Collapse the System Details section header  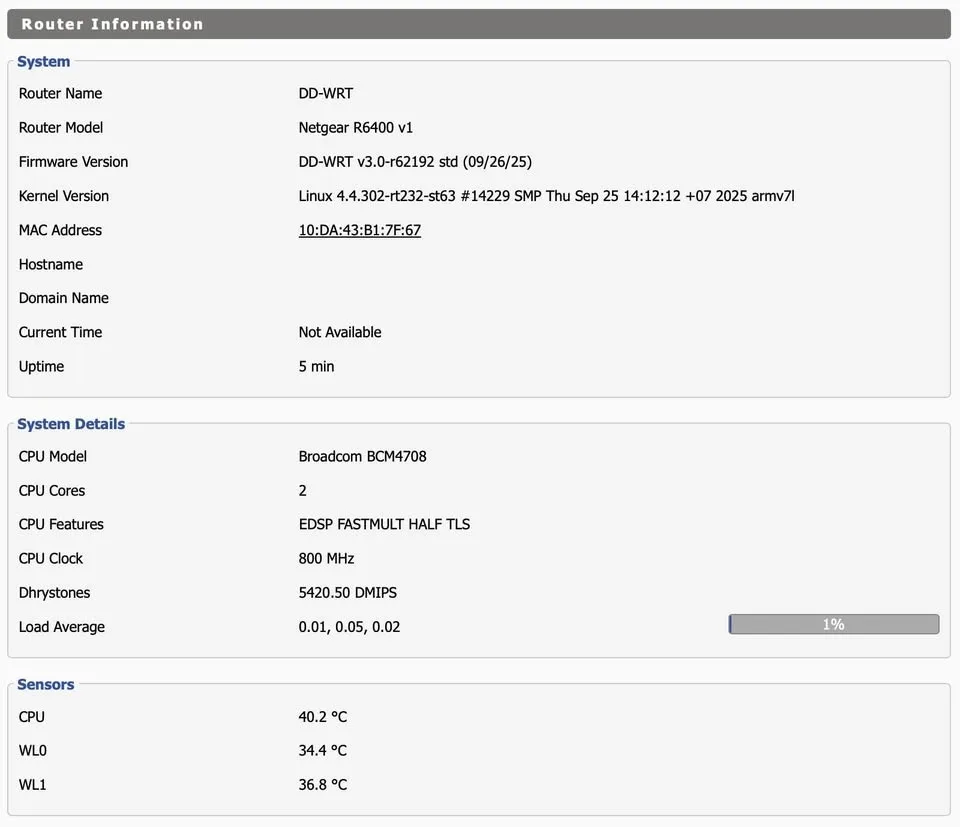click(70, 423)
